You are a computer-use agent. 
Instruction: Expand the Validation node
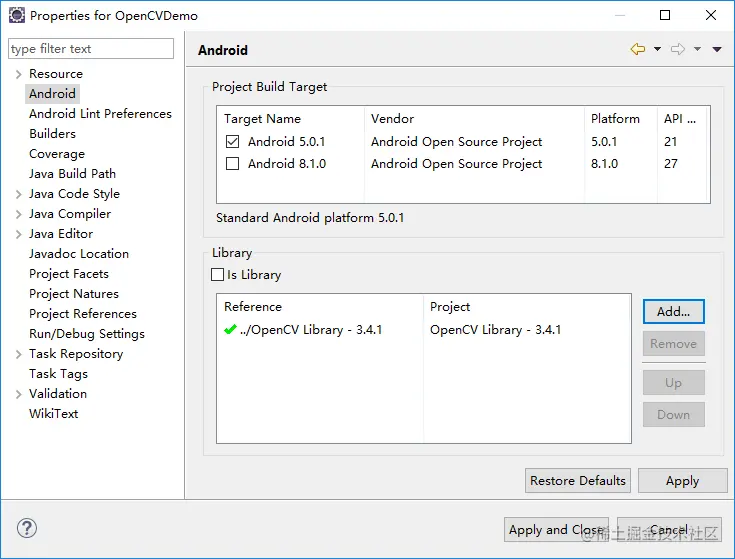point(18,394)
